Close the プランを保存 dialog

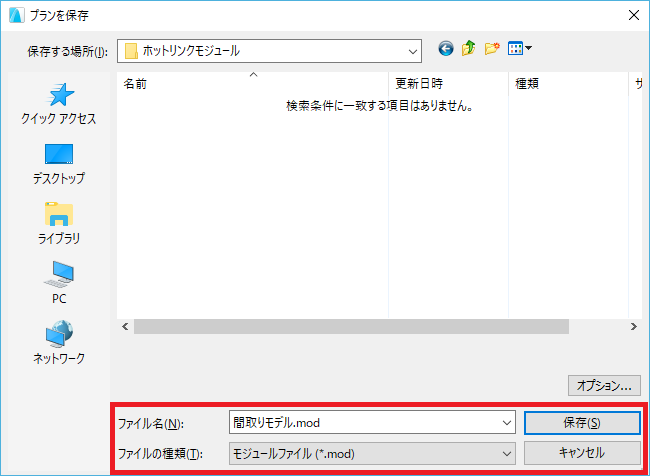pos(633,15)
